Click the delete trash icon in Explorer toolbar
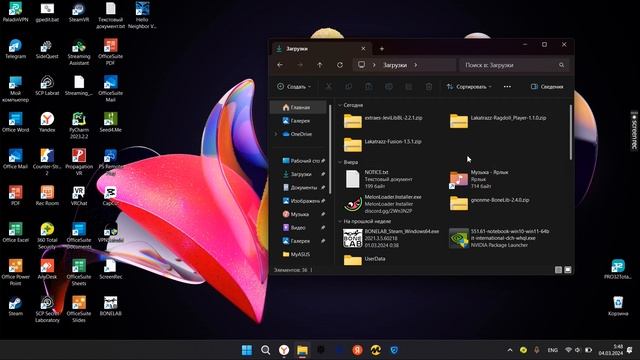The image size is (640, 360). [429, 87]
